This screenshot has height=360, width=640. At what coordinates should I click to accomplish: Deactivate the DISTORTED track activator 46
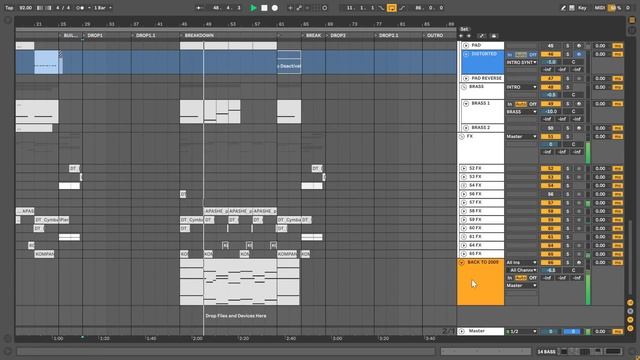[551, 54]
